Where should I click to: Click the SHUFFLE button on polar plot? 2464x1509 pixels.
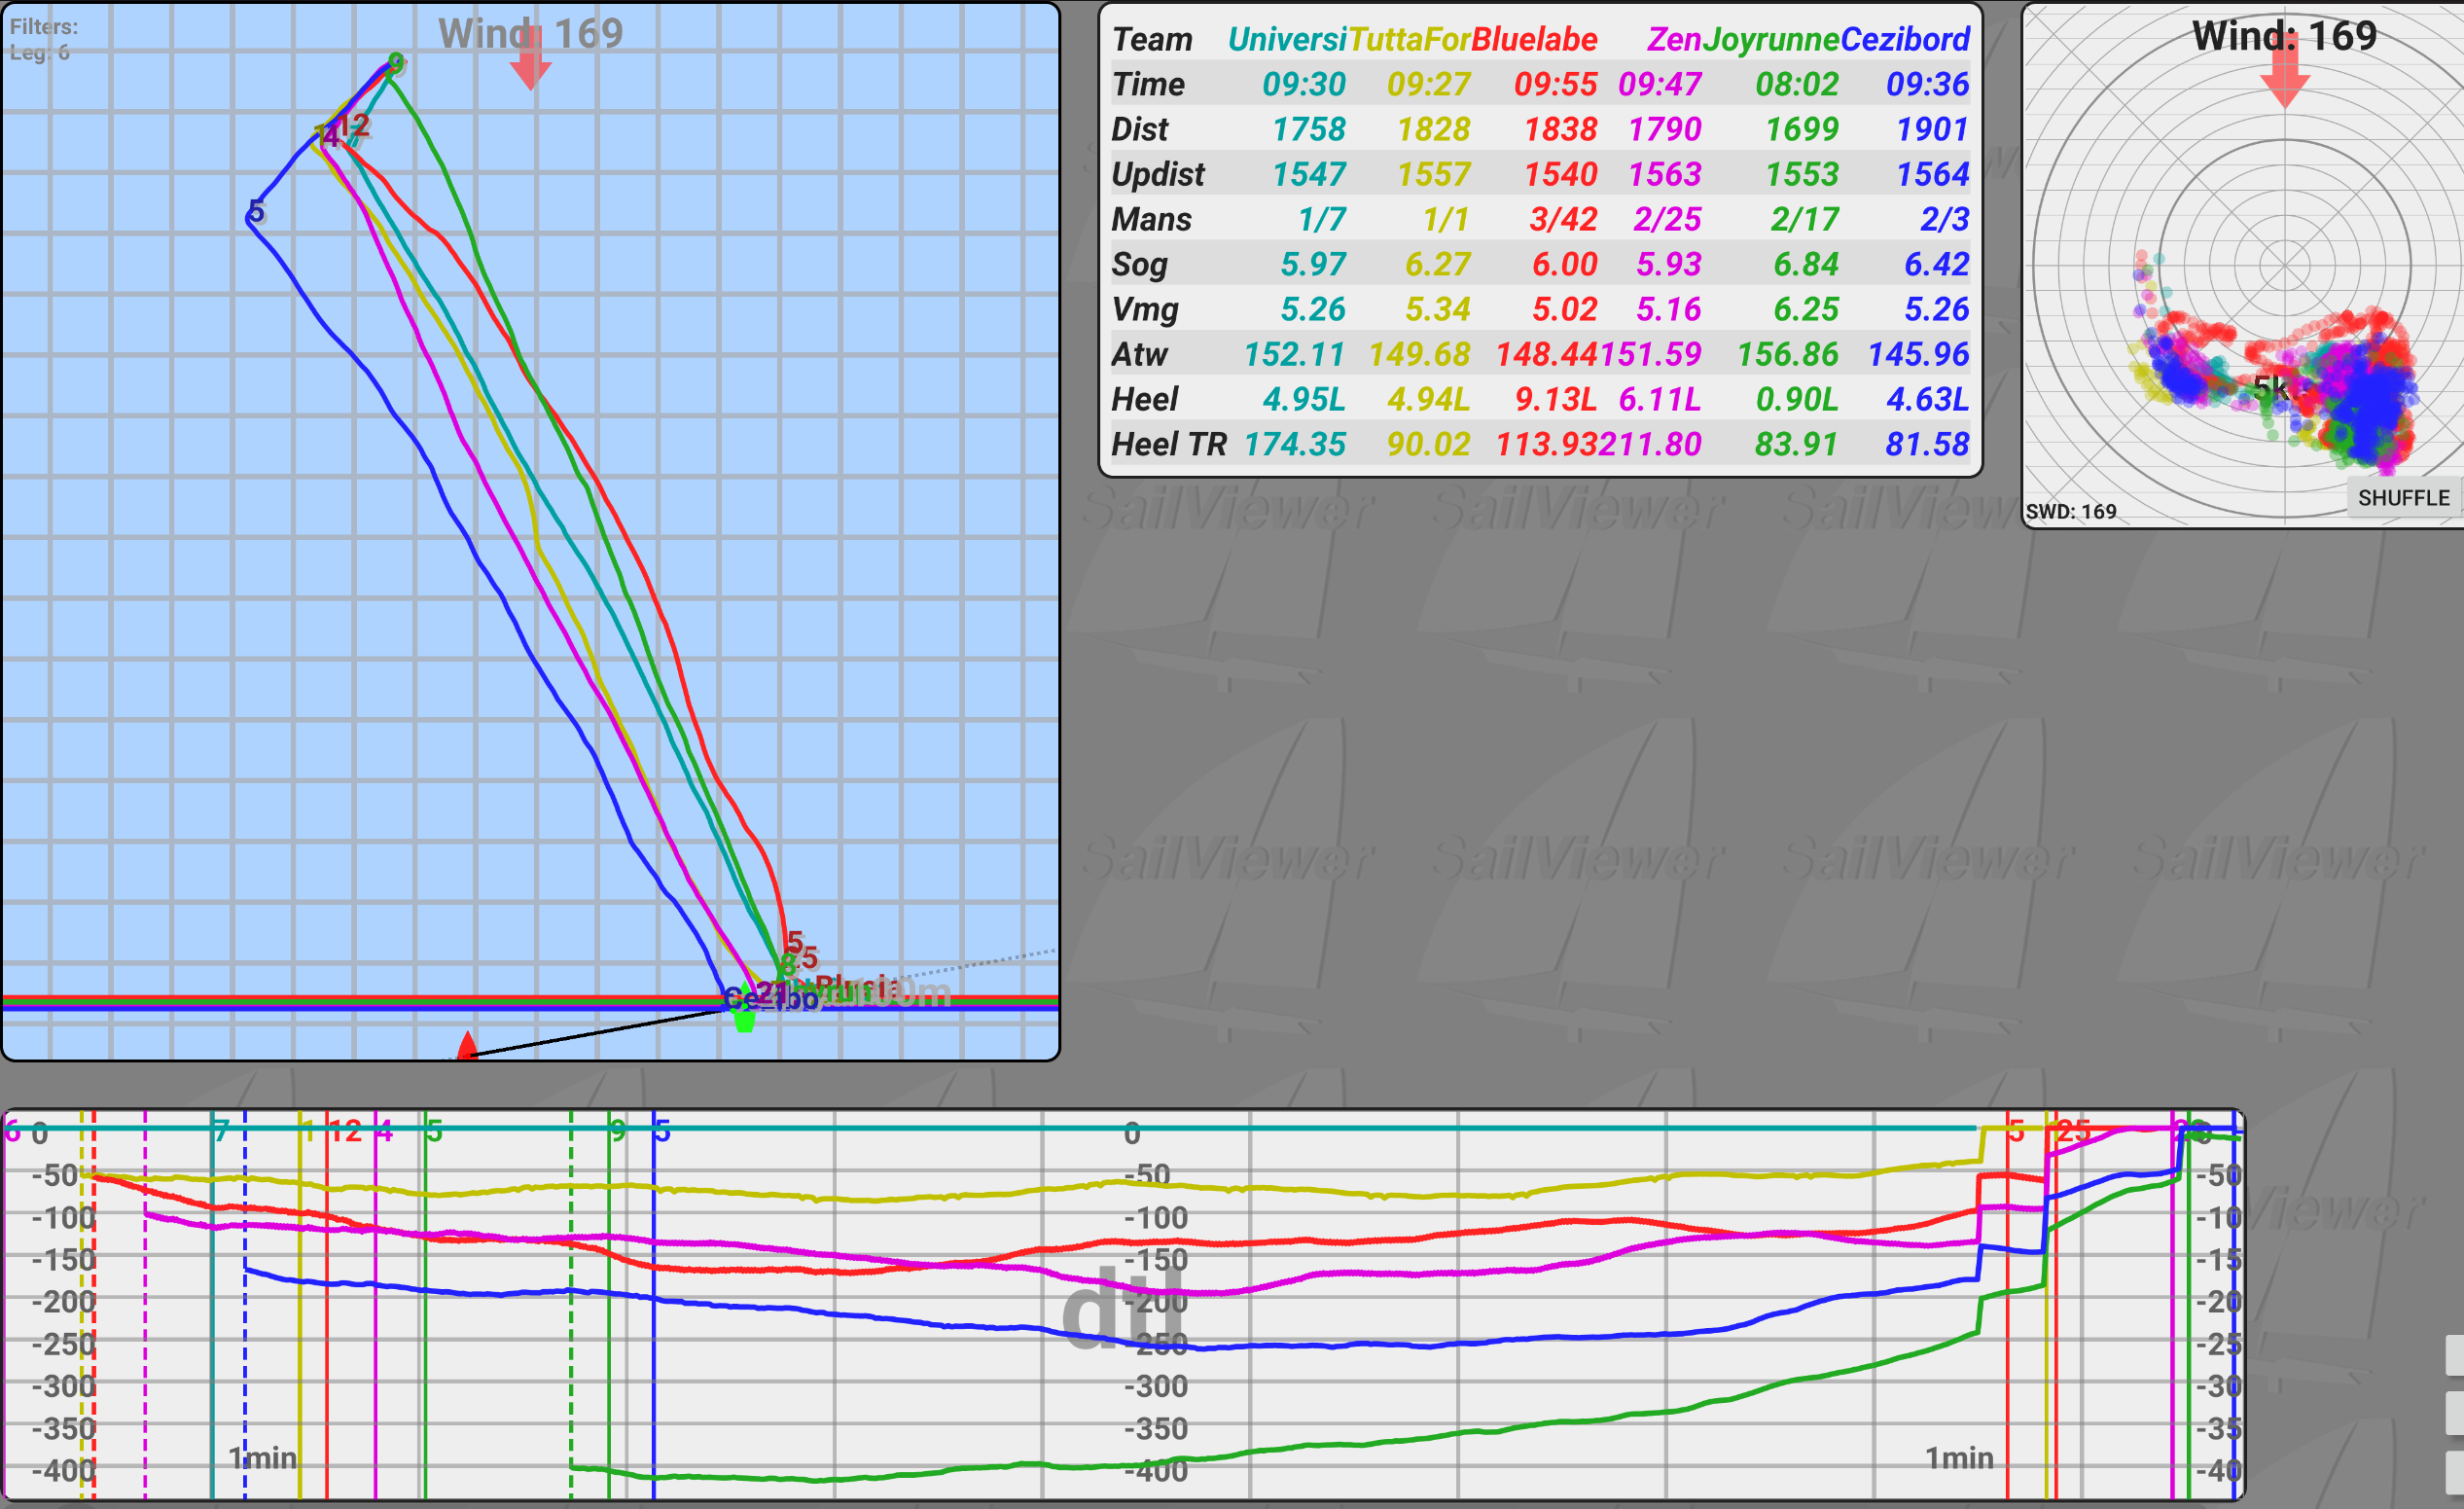tap(2402, 498)
